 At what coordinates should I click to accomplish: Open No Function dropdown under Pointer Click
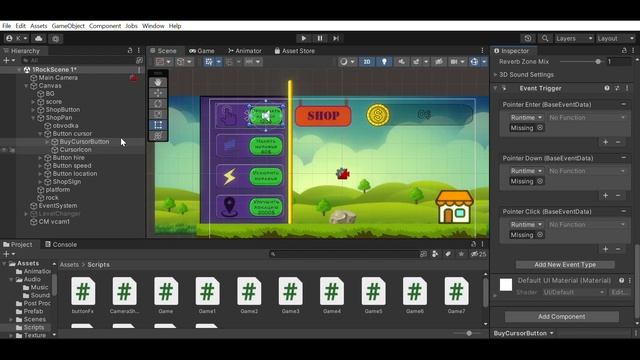(587, 224)
